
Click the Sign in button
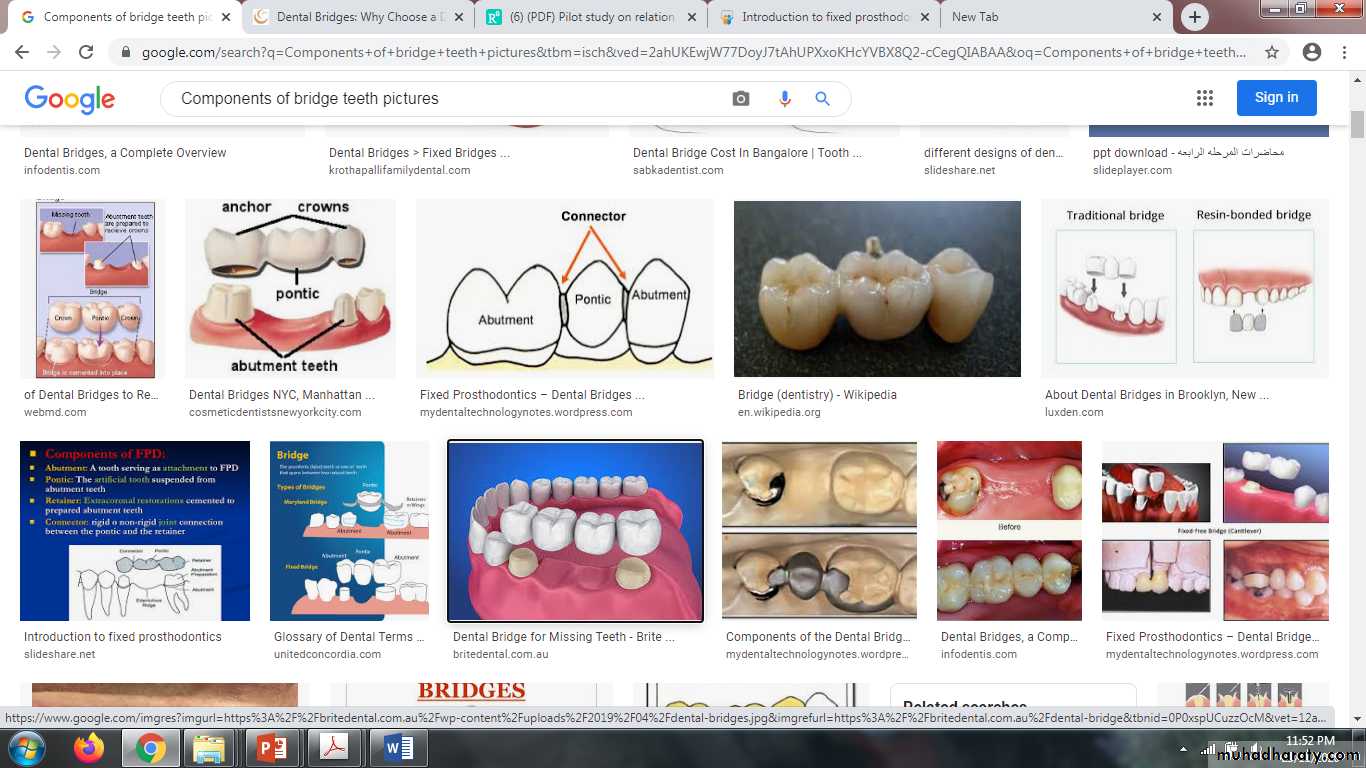click(x=1276, y=97)
